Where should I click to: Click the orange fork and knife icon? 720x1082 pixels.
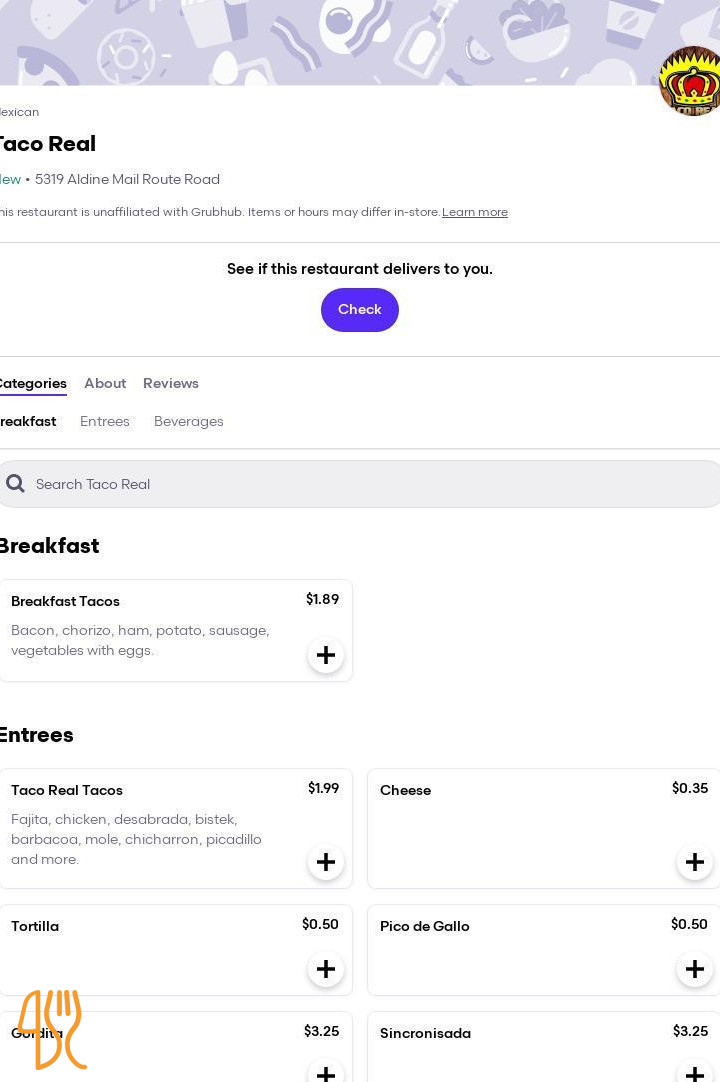tap(52, 1029)
